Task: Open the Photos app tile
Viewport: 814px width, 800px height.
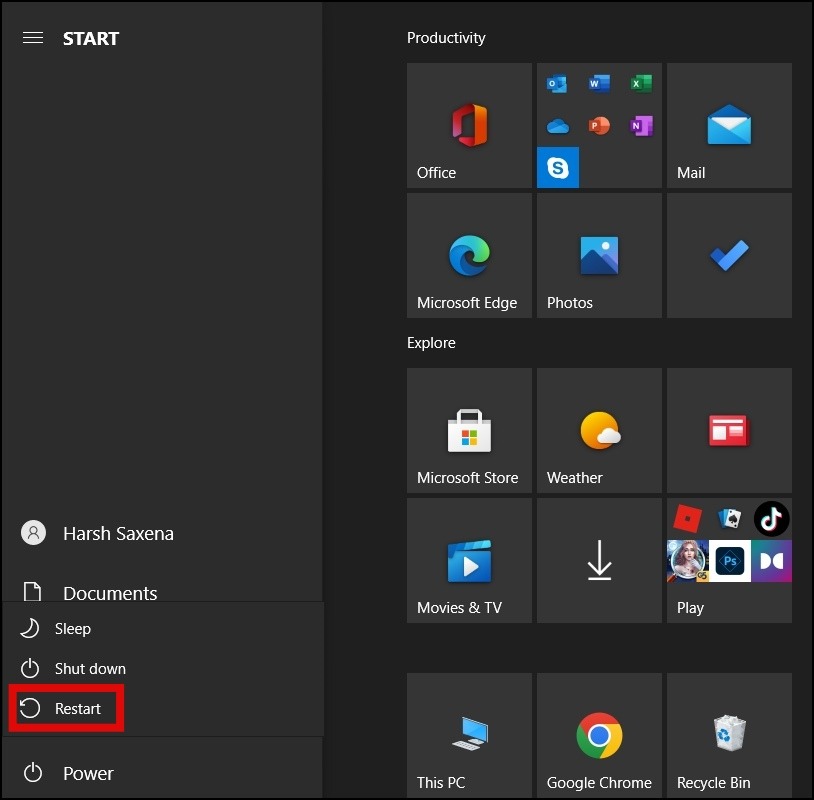Action: (599, 256)
